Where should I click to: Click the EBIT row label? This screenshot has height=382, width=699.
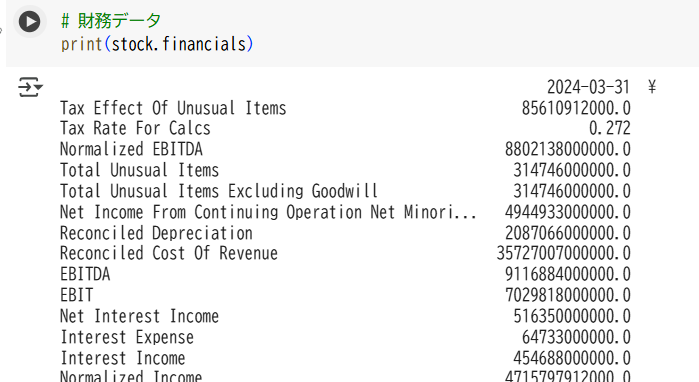point(76,295)
